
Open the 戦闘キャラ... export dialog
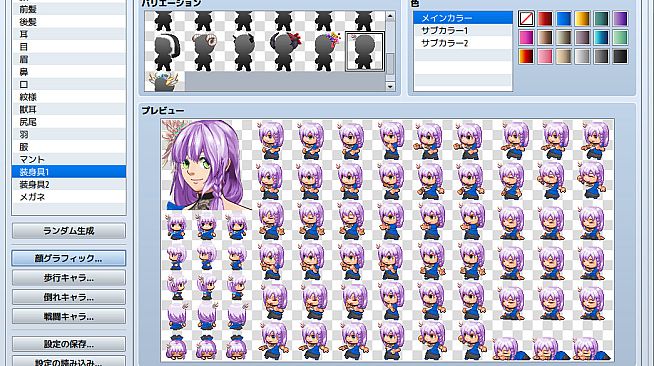tap(69, 317)
